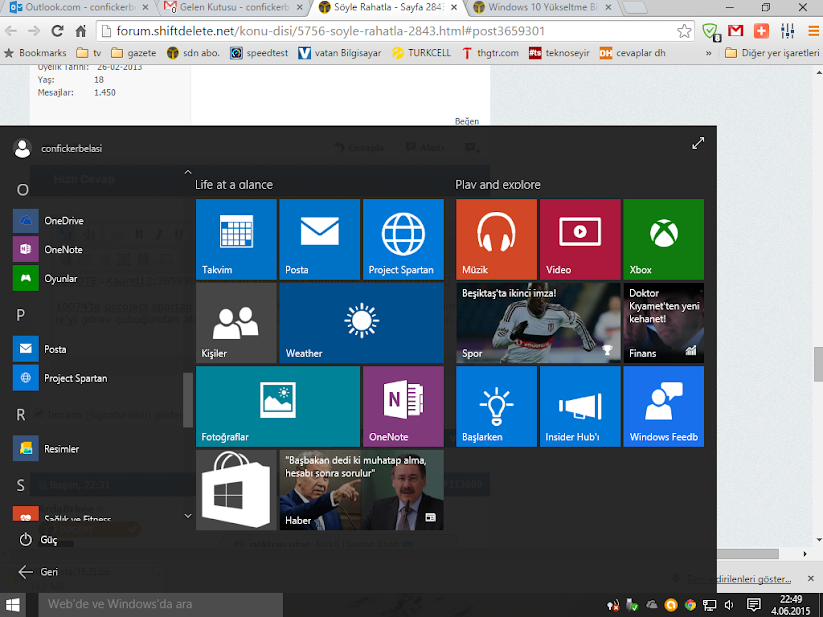Viewport: 823px width, 617px height.
Task: Jump to letter O section header
Action: [23, 189]
